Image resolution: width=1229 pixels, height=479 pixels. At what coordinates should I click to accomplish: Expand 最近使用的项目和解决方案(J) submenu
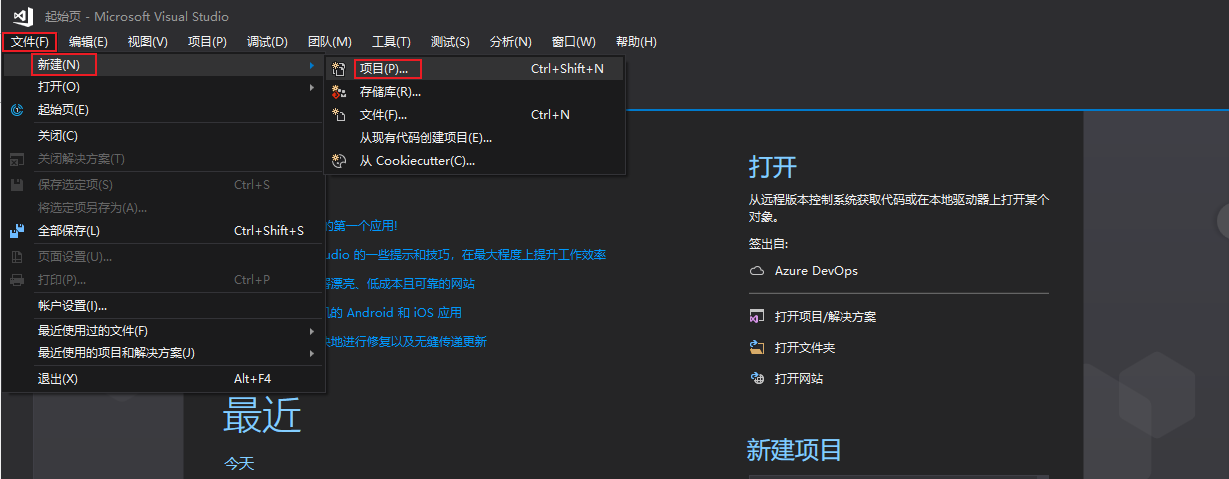pos(164,353)
